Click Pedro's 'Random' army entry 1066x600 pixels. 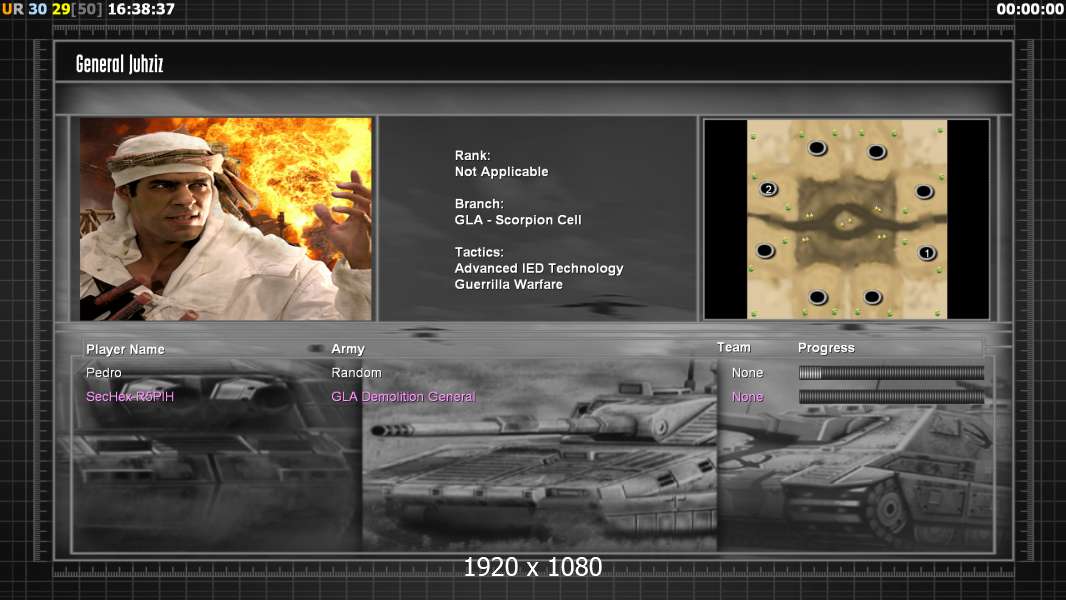(x=356, y=373)
